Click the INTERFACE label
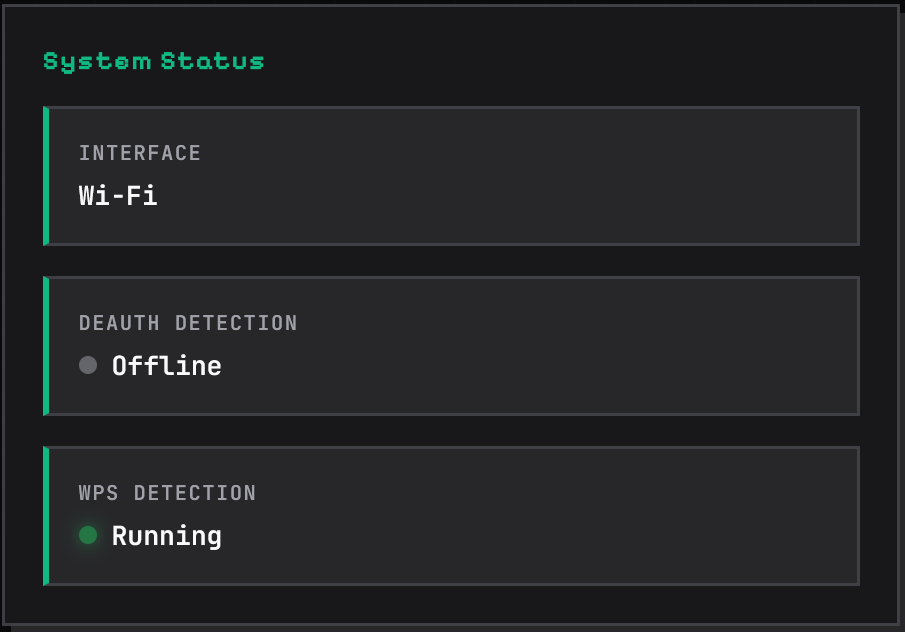The width and height of the screenshot is (905, 632). click(140, 153)
